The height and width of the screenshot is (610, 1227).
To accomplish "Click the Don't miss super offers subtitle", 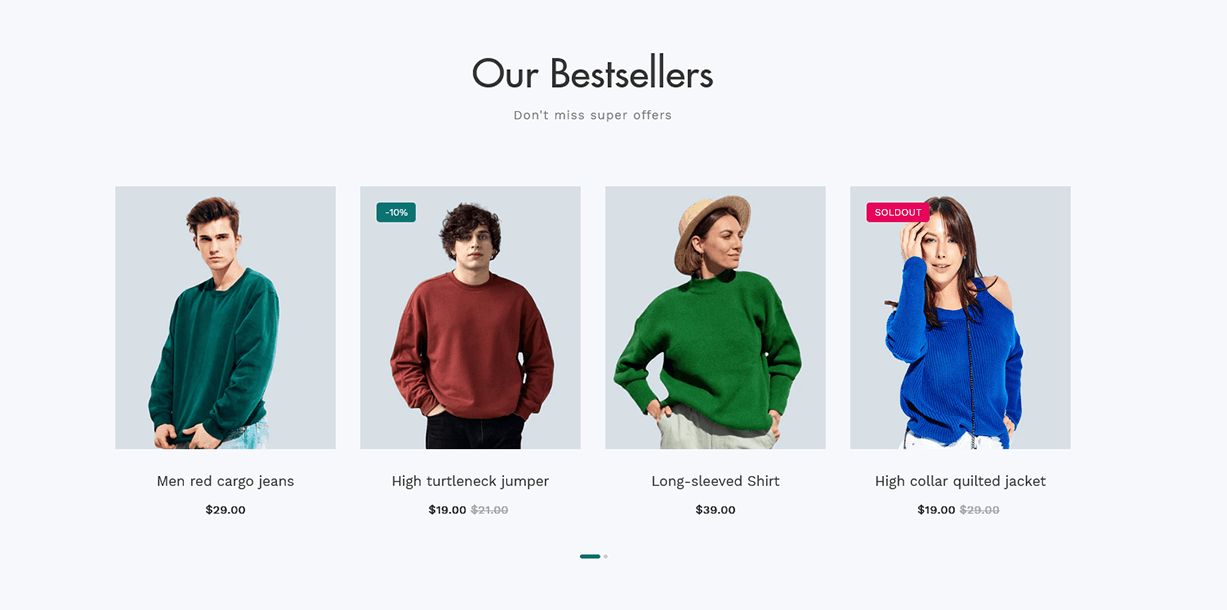I will pos(592,115).
